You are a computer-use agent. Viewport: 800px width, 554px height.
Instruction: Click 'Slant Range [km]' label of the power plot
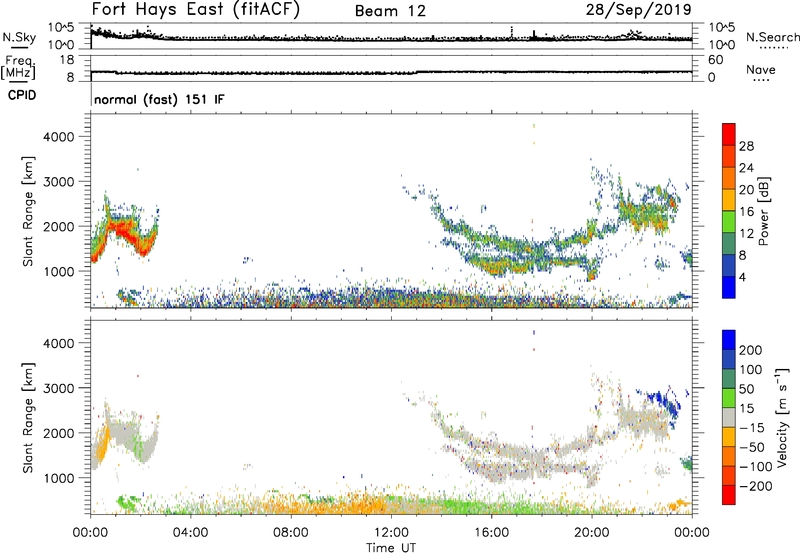click(x=28, y=211)
